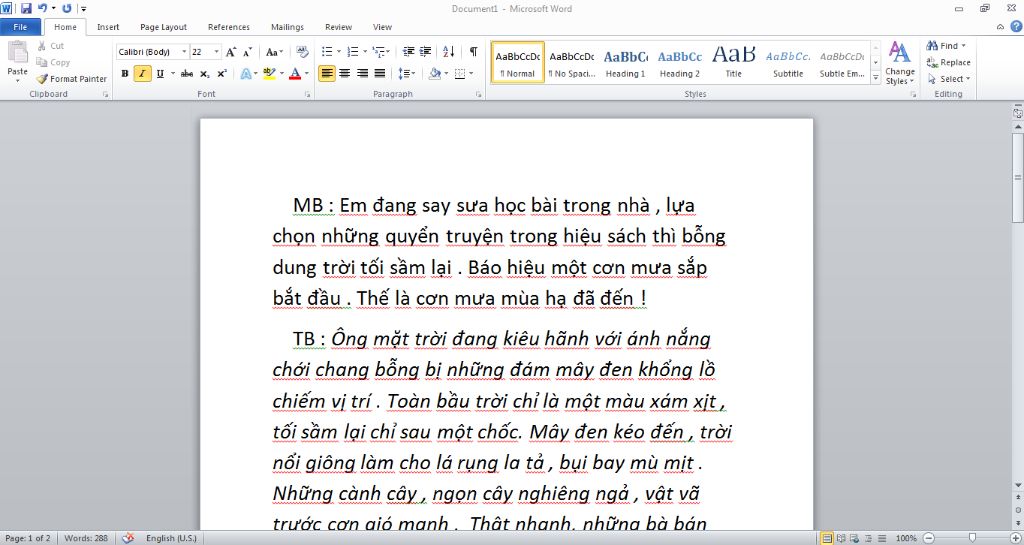
Task: Open the font size dropdown
Action: click(x=217, y=52)
